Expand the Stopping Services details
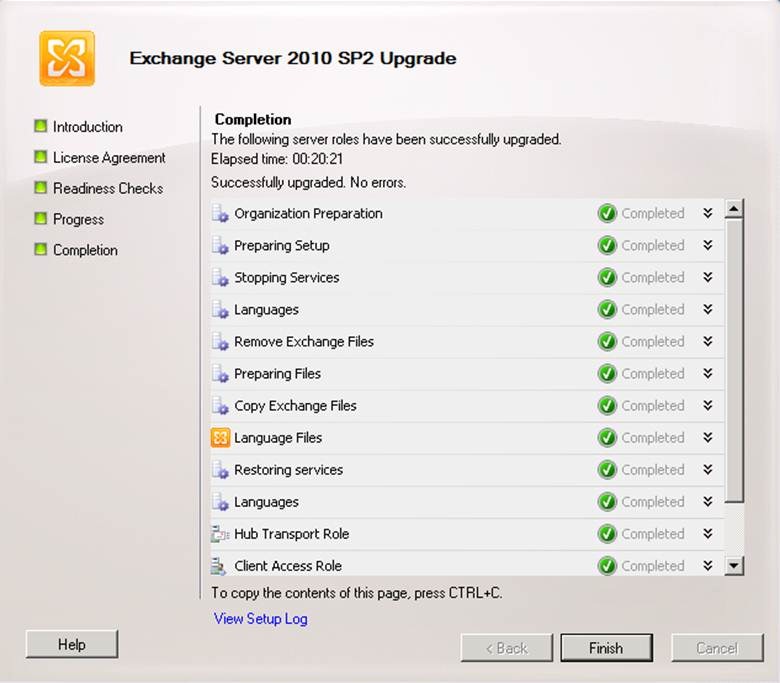The width and height of the screenshot is (780, 683). 708,277
